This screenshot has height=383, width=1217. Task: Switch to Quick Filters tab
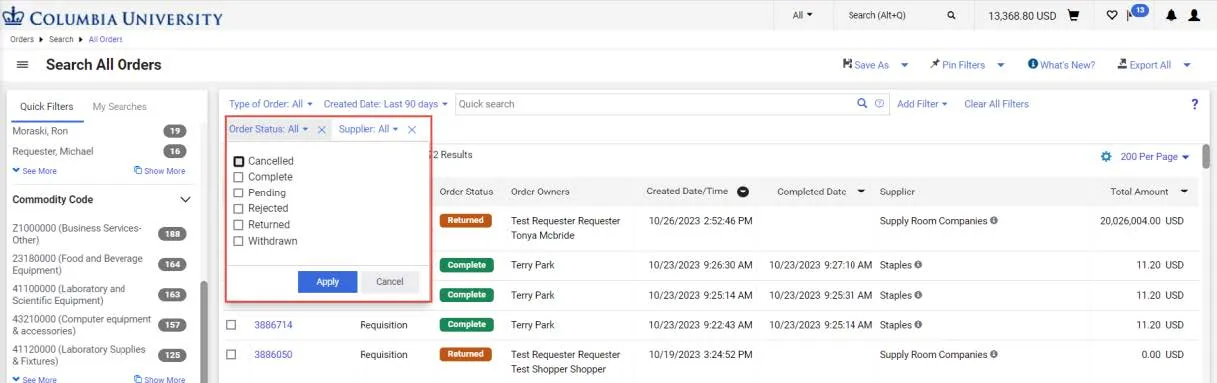pos(46,107)
